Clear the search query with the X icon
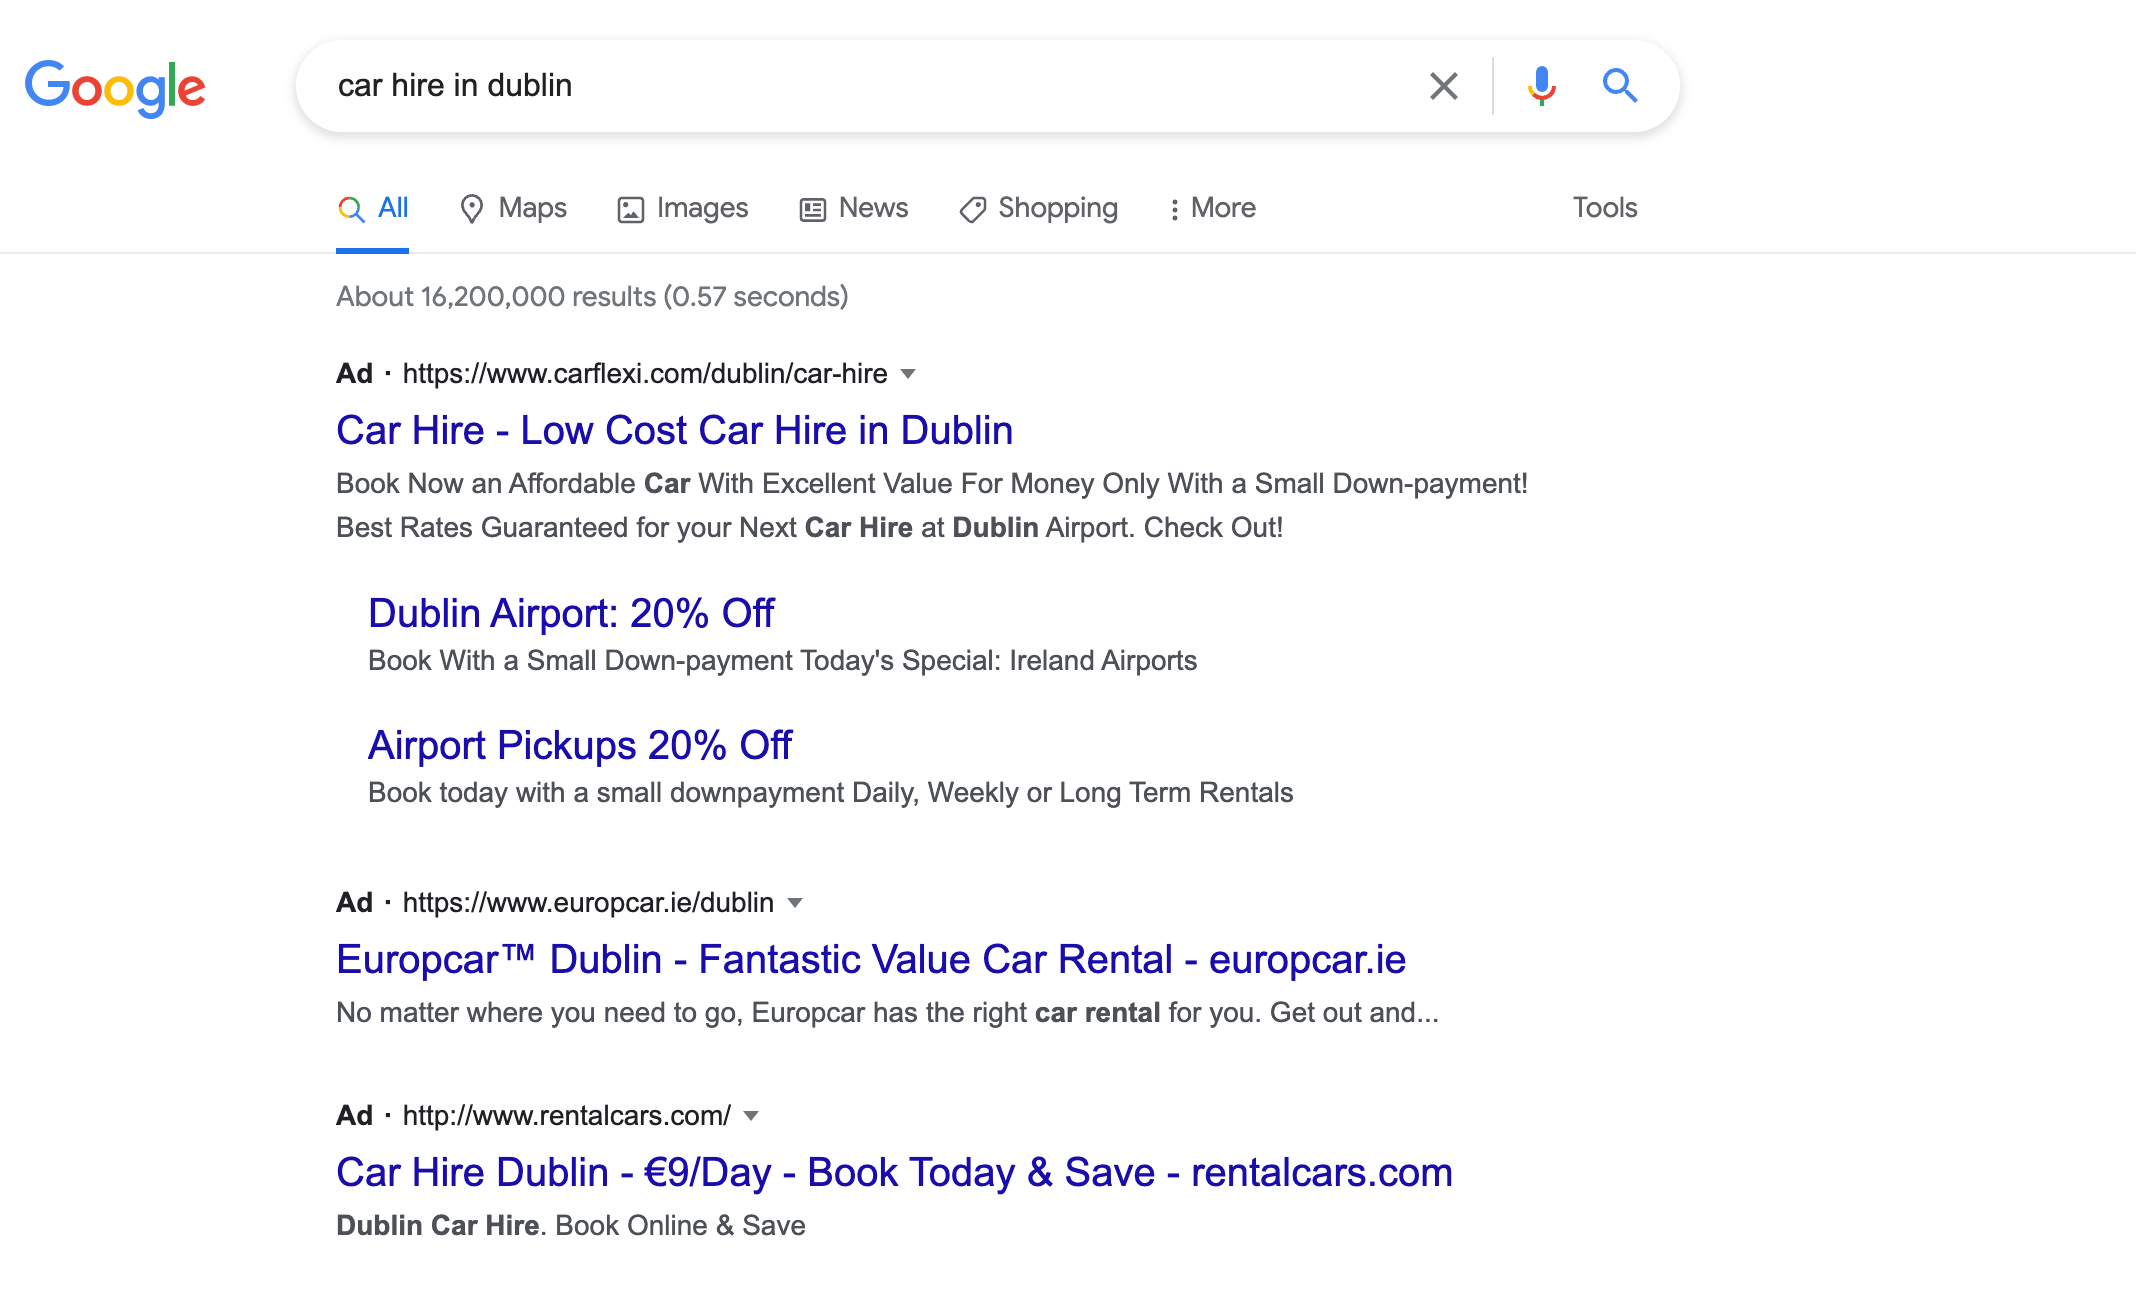Image resolution: width=2136 pixels, height=1302 pixels. pyautogui.click(x=1443, y=86)
